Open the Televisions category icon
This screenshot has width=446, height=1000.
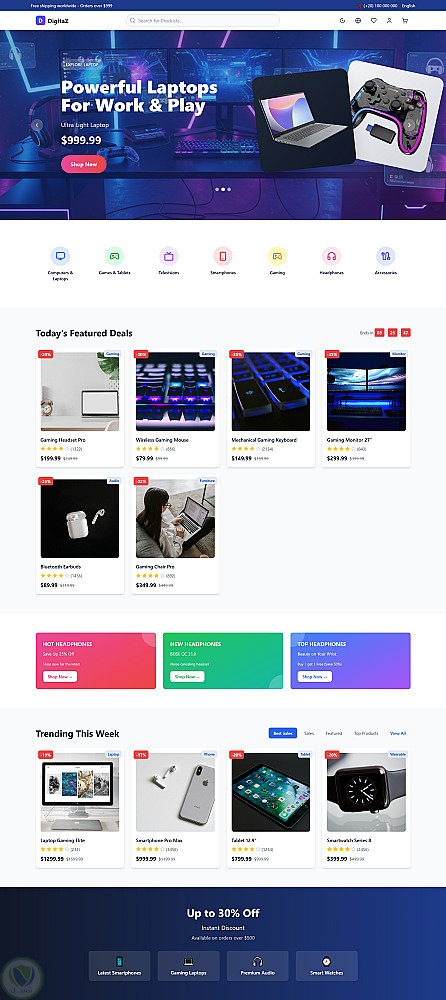(168, 256)
